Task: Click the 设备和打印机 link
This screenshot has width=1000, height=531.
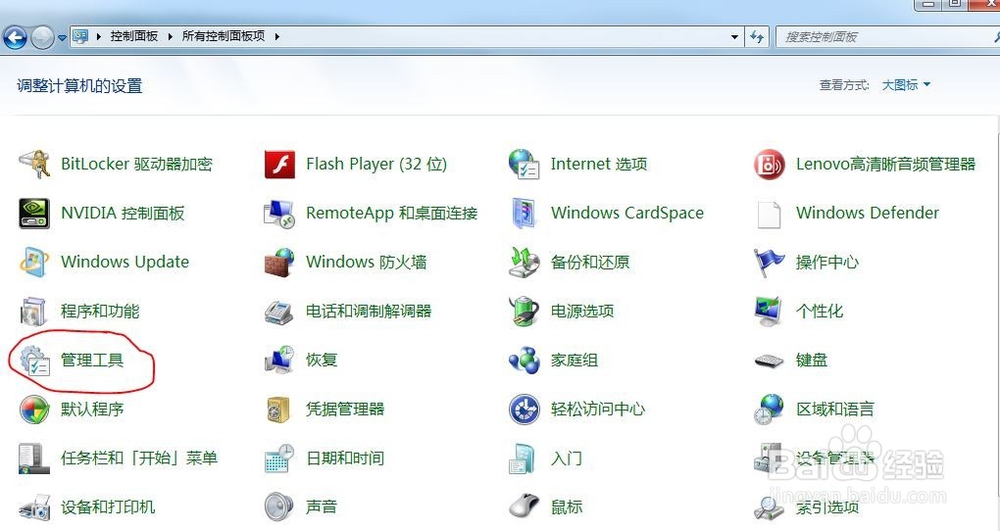Action: (108, 507)
